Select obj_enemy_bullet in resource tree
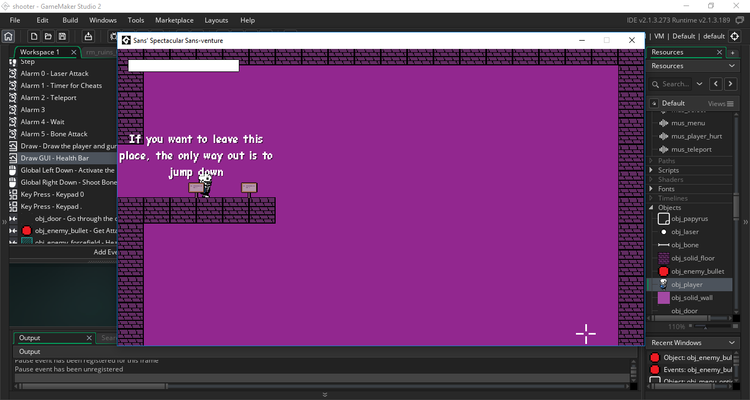The image size is (750, 400). 697,271
